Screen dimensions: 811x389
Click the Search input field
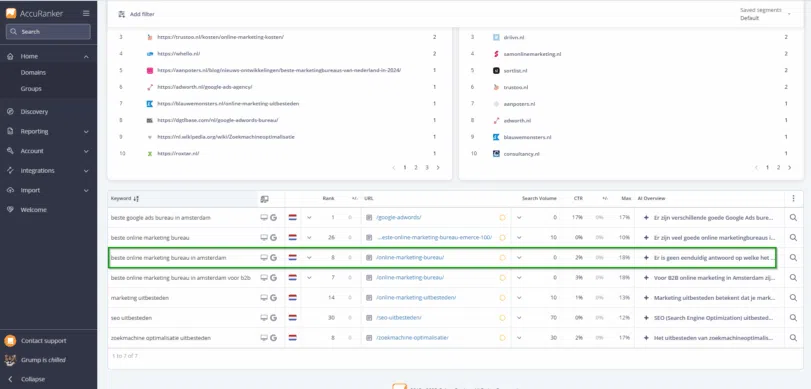(48, 32)
